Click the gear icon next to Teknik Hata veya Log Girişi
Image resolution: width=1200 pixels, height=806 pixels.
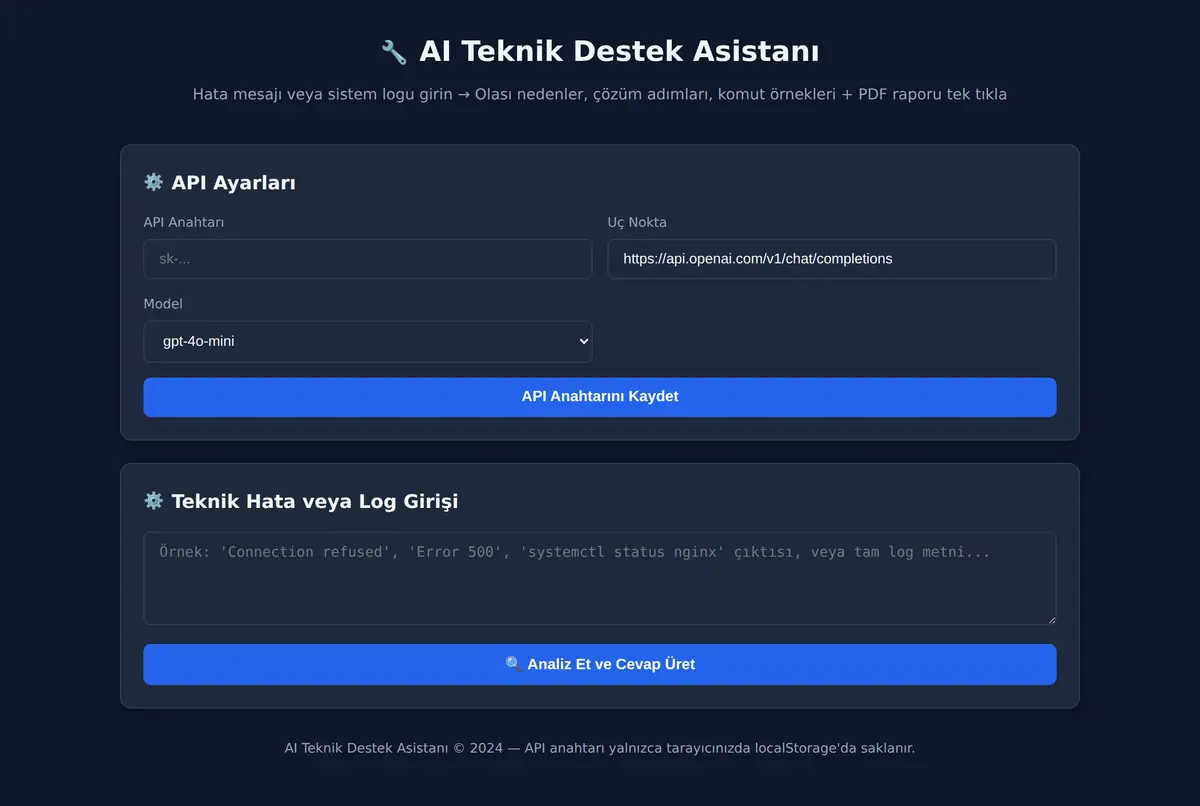pos(153,501)
